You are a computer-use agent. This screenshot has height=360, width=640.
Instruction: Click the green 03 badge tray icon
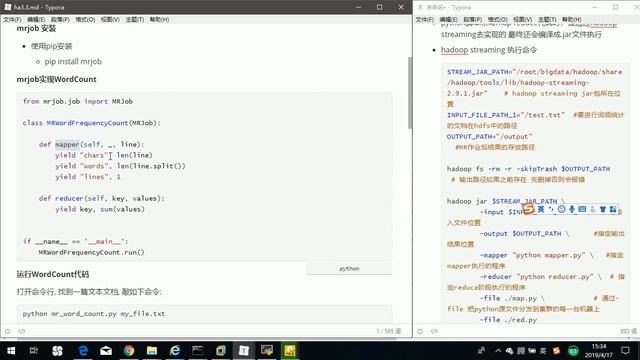click(x=573, y=351)
